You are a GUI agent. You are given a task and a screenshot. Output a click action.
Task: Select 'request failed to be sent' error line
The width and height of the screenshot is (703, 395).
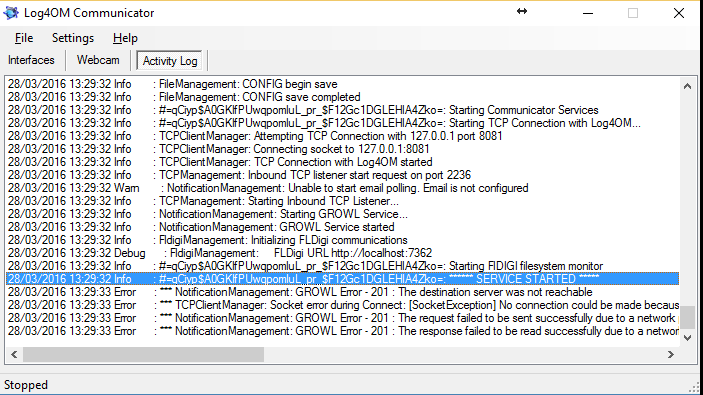pos(343,318)
